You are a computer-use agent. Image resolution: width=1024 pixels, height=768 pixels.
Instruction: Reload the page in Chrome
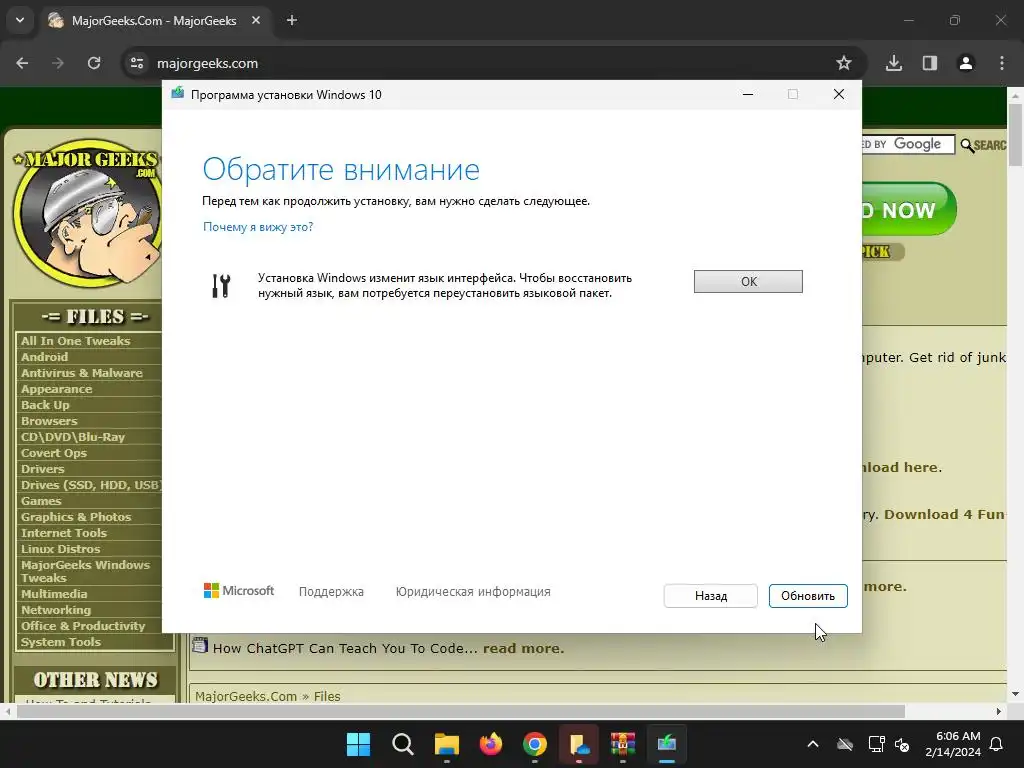coord(94,63)
